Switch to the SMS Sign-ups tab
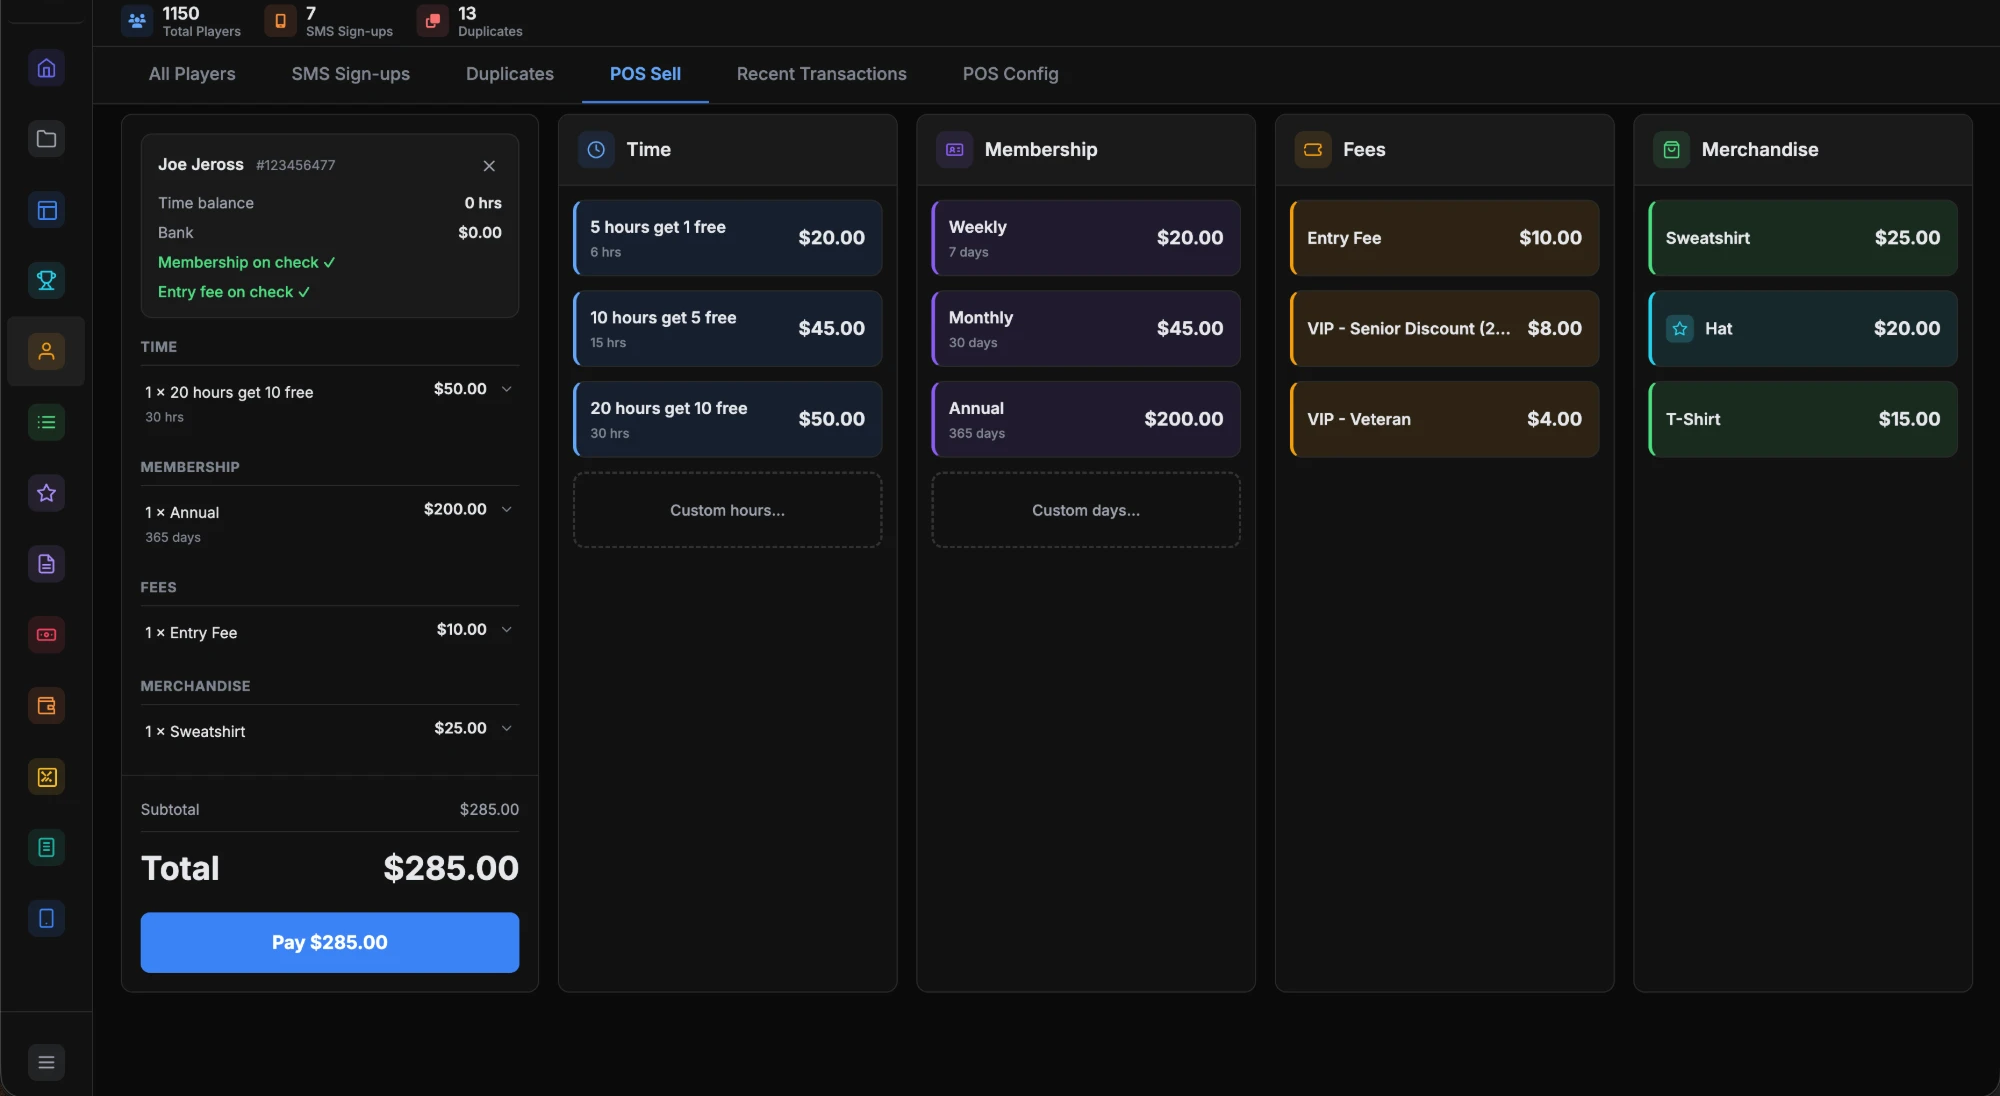Image resolution: width=2000 pixels, height=1096 pixels. tap(351, 74)
